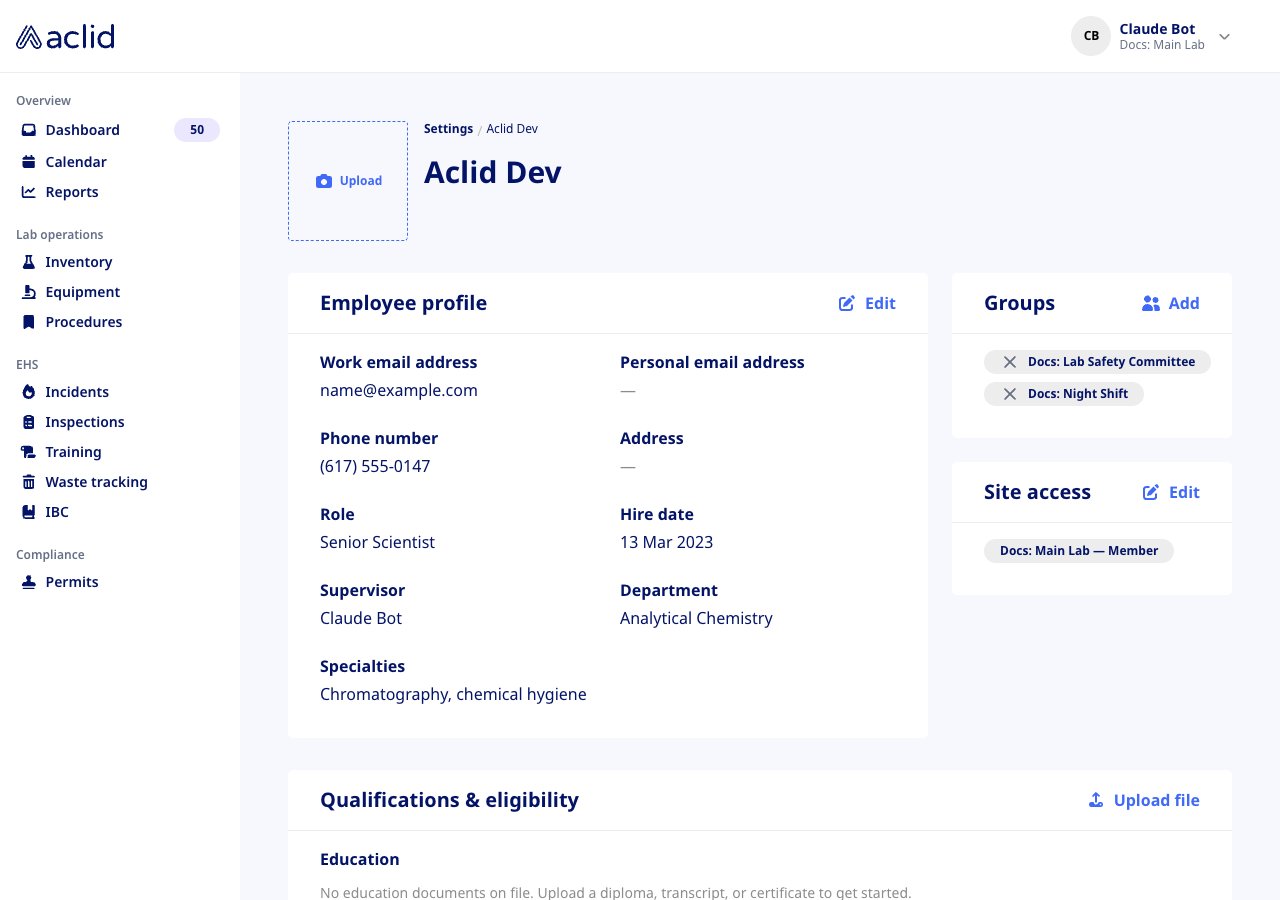1280x900 pixels.
Task: Click the Docs: Main Lab — Member tag
Action: (x=1079, y=551)
